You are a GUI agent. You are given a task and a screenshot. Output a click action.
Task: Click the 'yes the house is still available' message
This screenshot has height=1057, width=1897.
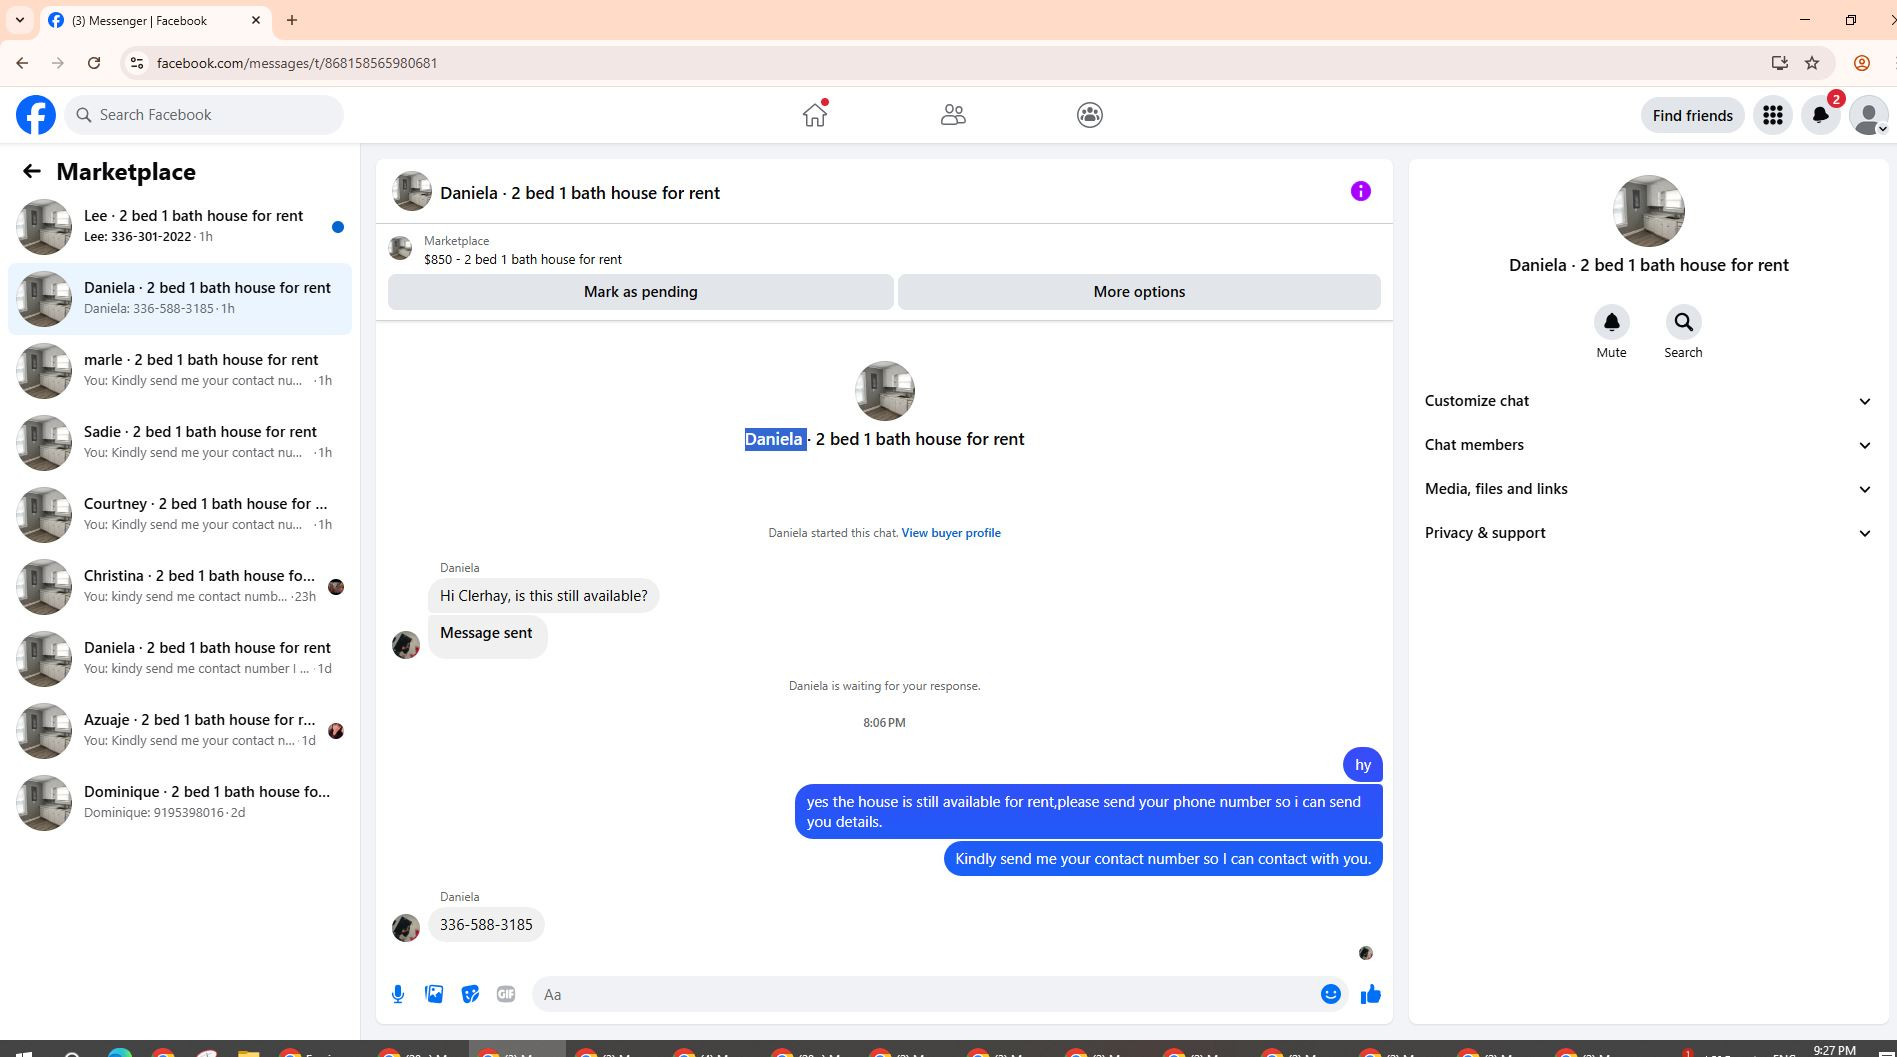pos(1089,812)
